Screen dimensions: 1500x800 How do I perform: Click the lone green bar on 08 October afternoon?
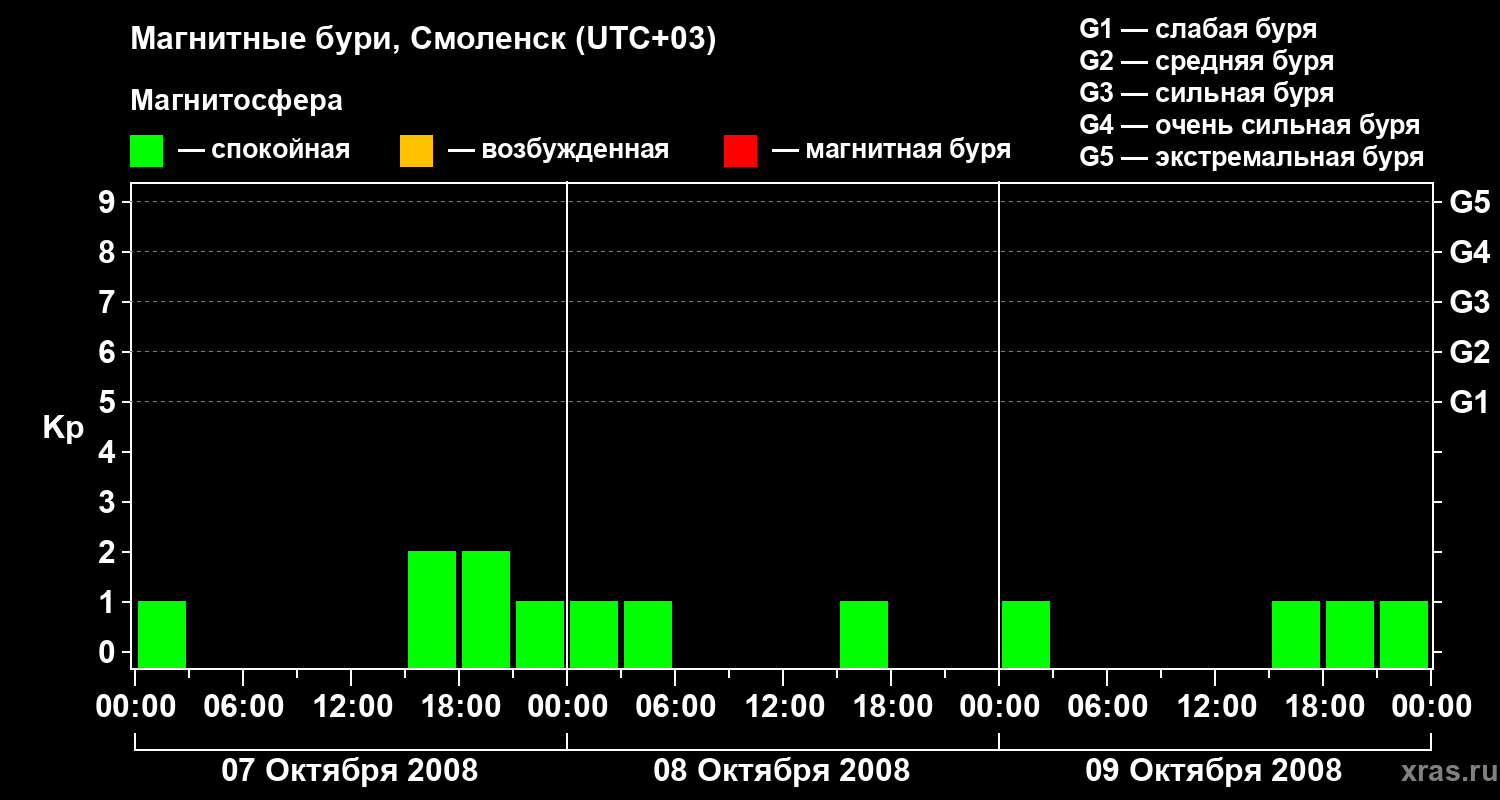coord(864,634)
